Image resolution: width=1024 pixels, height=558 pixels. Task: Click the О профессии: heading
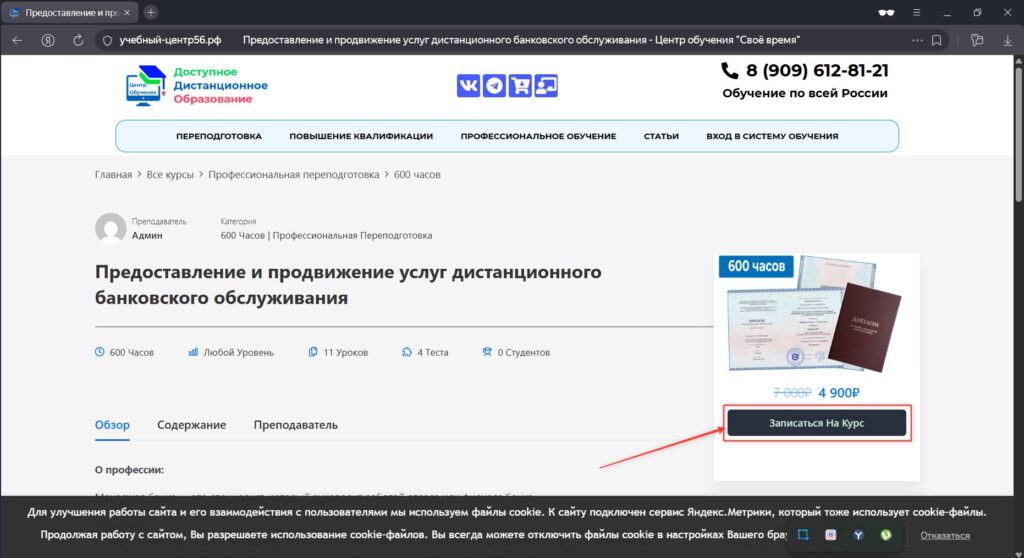click(x=129, y=470)
